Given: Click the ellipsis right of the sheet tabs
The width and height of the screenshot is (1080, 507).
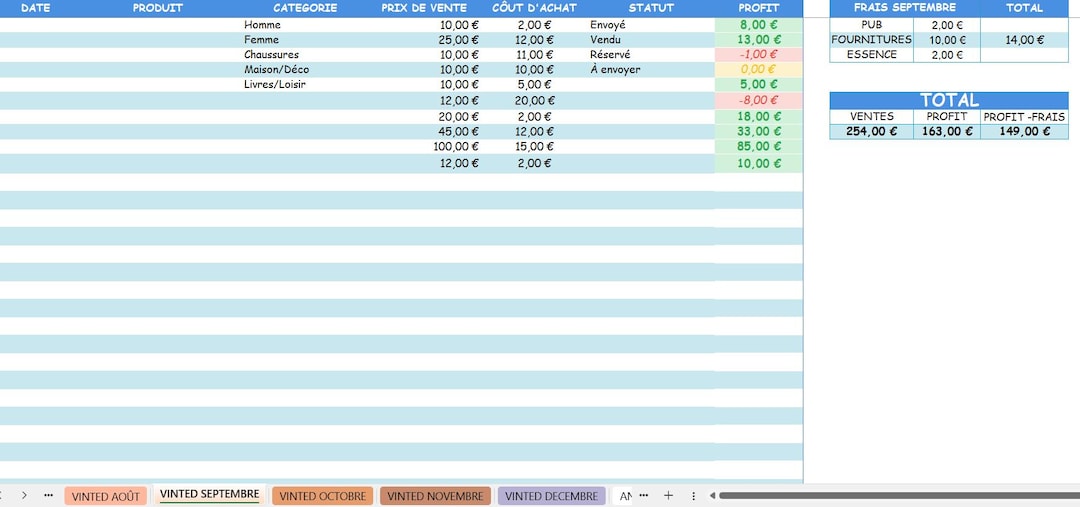Looking at the screenshot, I should click(643, 495).
